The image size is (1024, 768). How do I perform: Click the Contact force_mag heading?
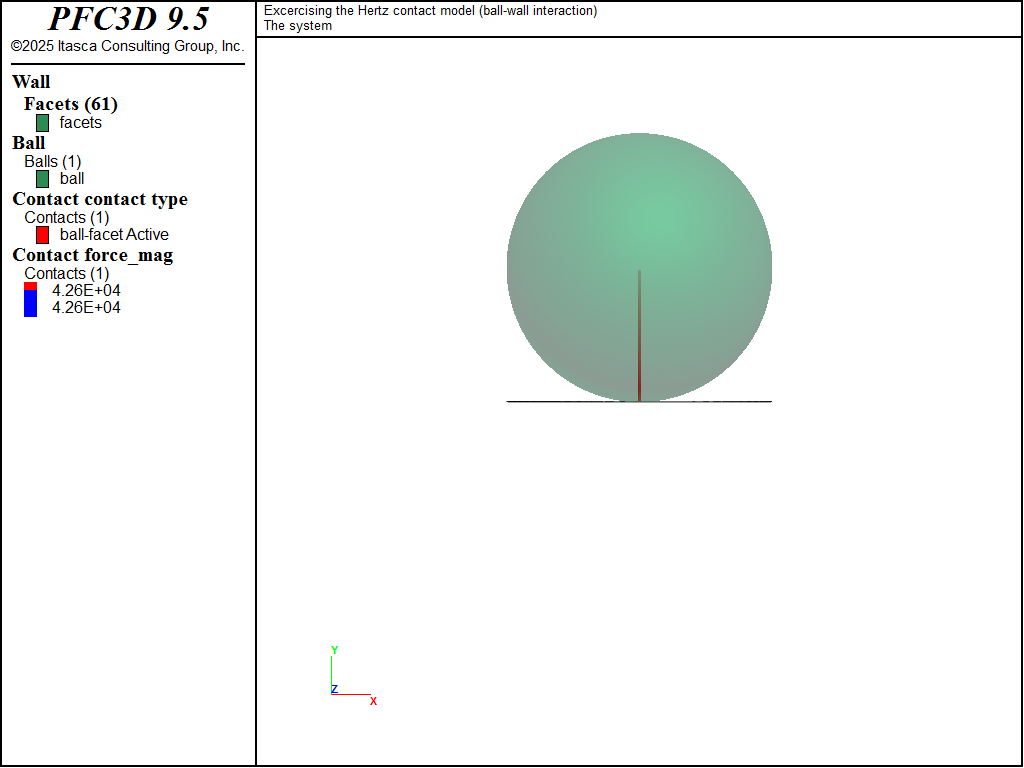point(93,255)
